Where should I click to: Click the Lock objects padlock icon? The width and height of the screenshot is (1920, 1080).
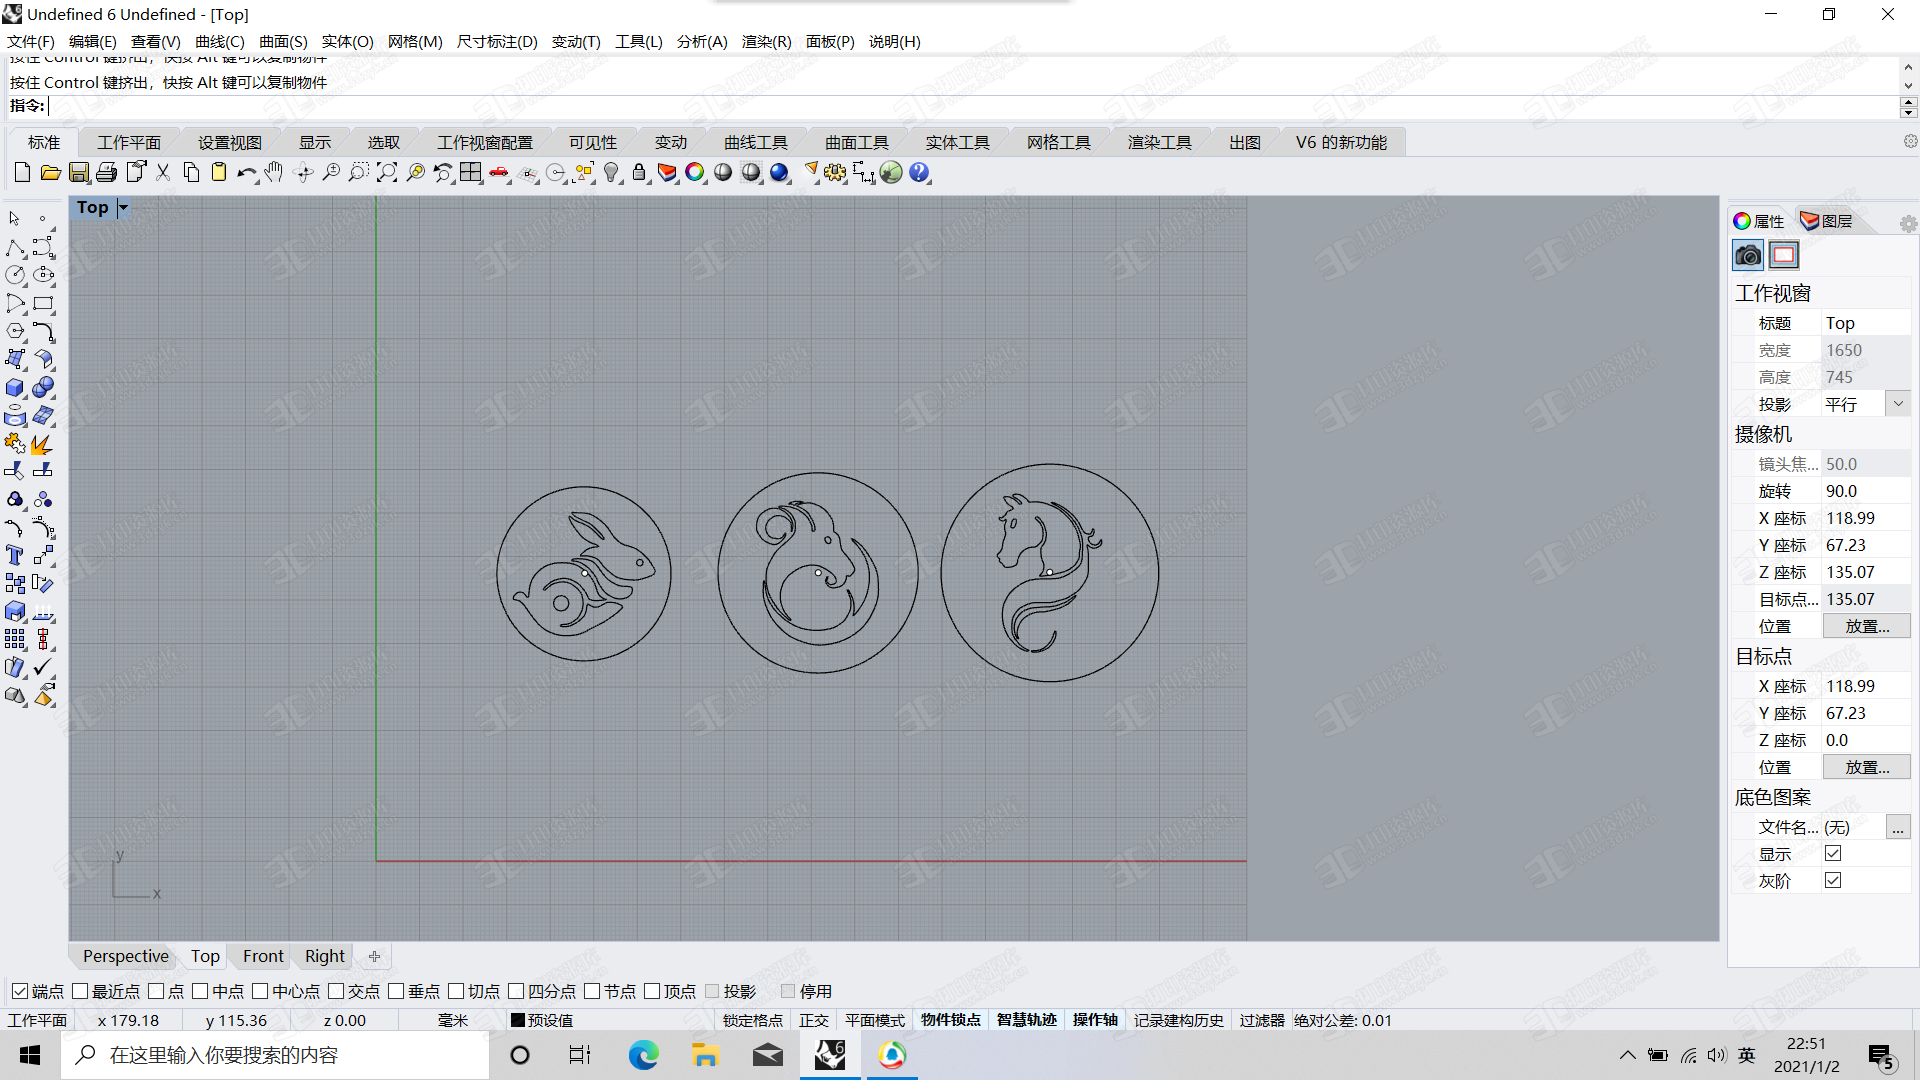click(x=639, y=173)
